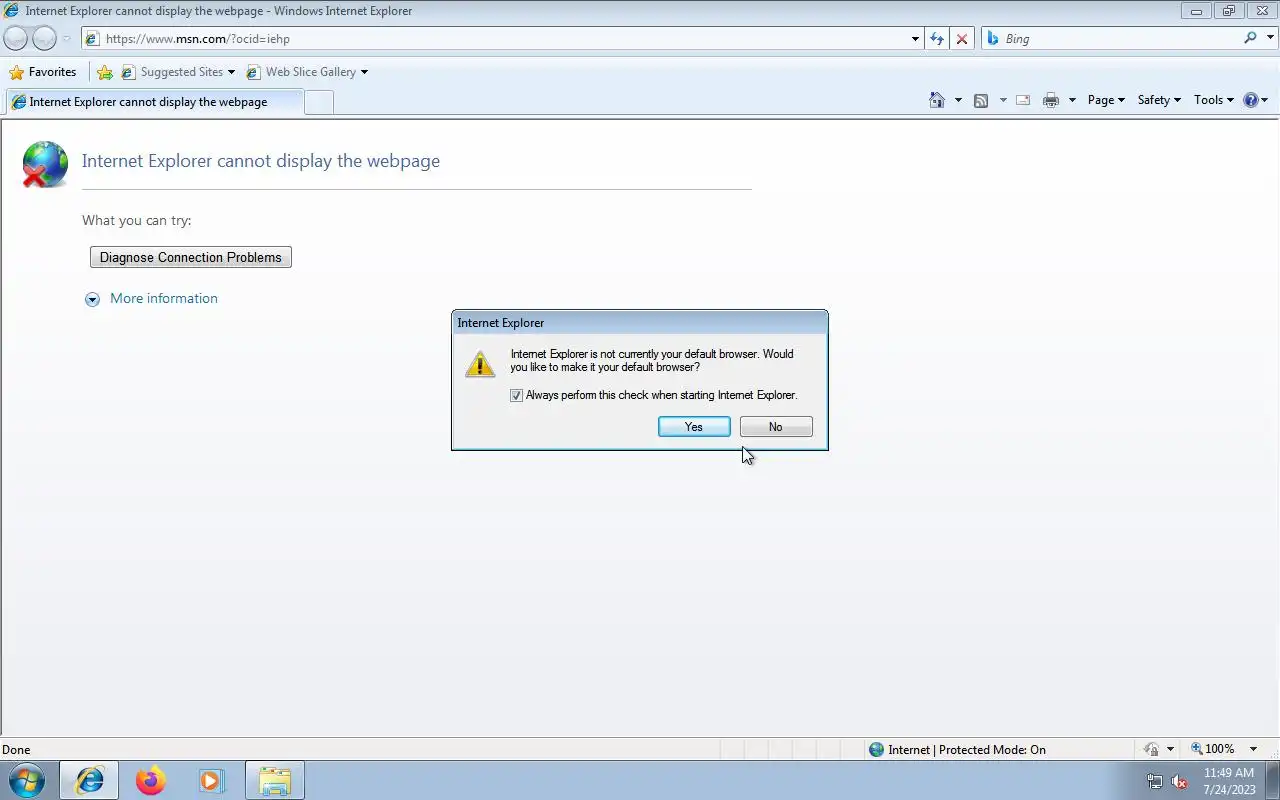Click Diagnose Connection Problems button
Screen dimensions: 1280x800
pos(191,257)
